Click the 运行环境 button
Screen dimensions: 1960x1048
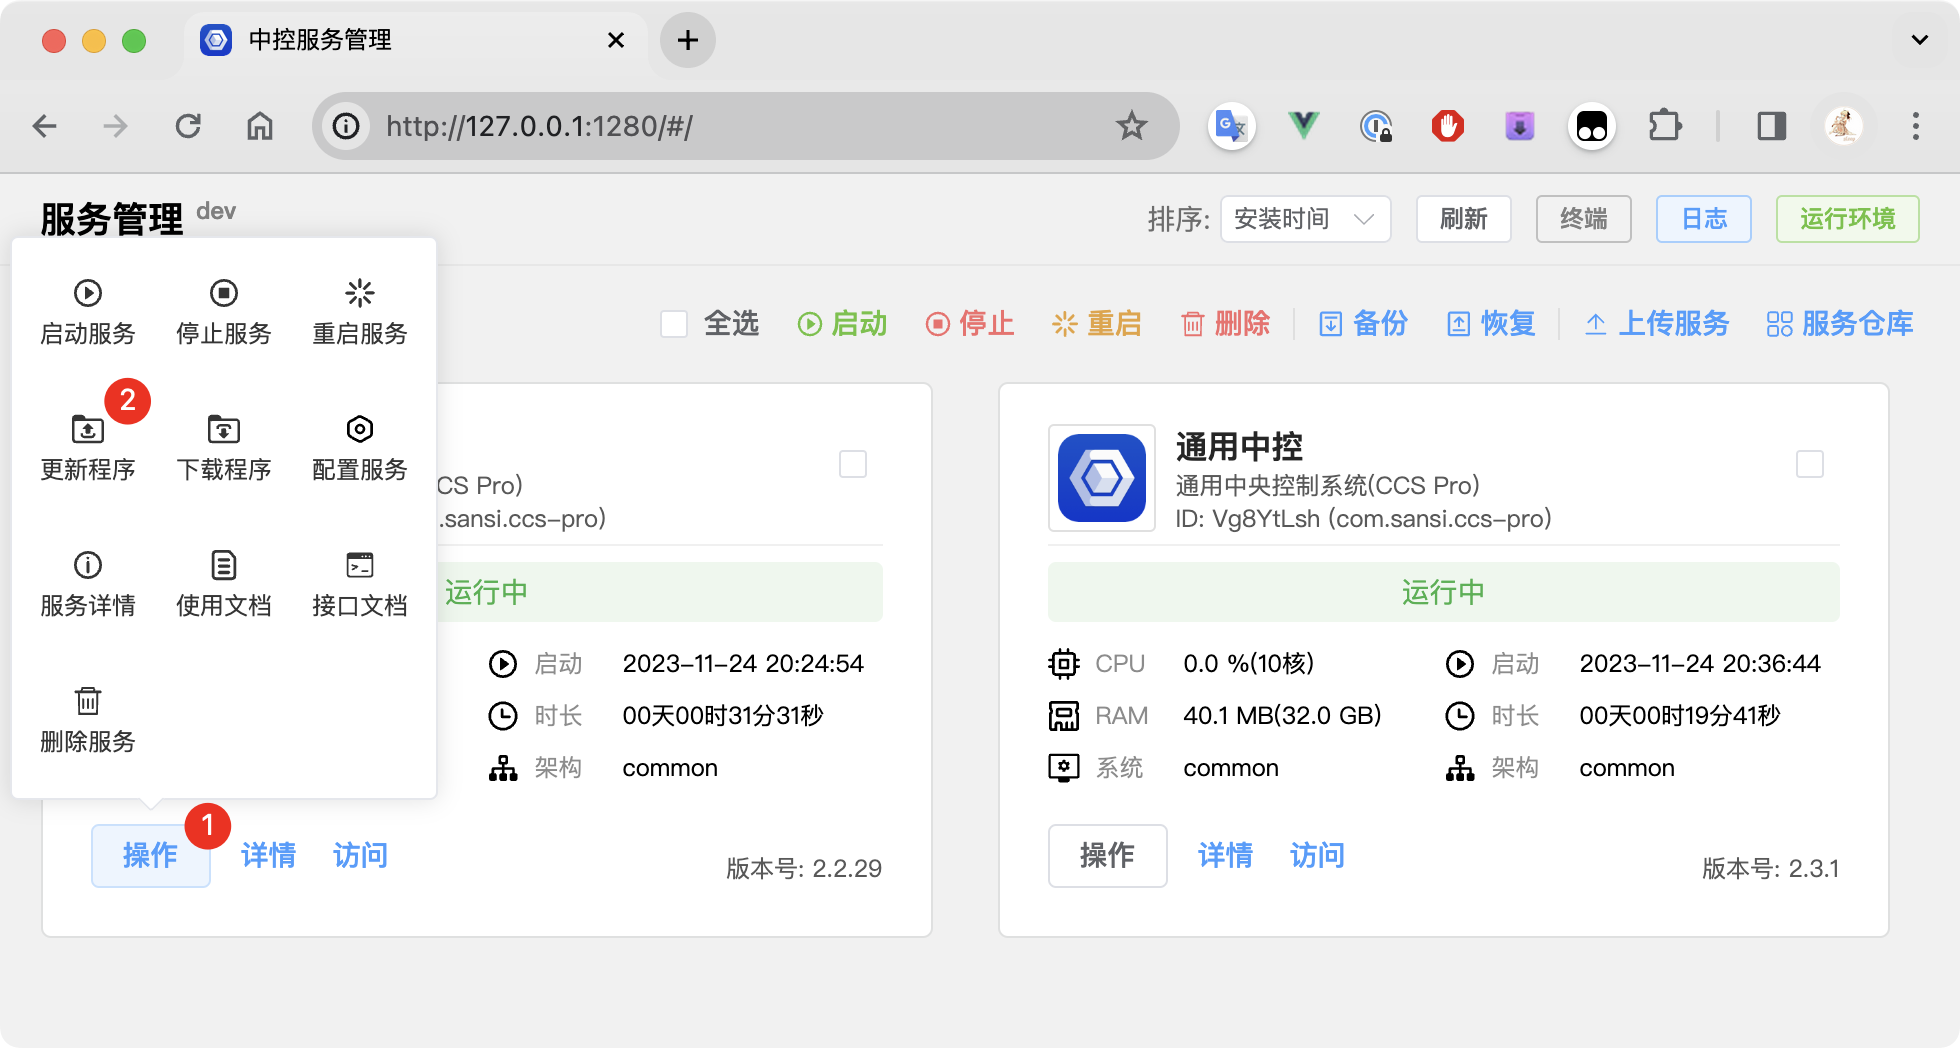(1847, 219)
